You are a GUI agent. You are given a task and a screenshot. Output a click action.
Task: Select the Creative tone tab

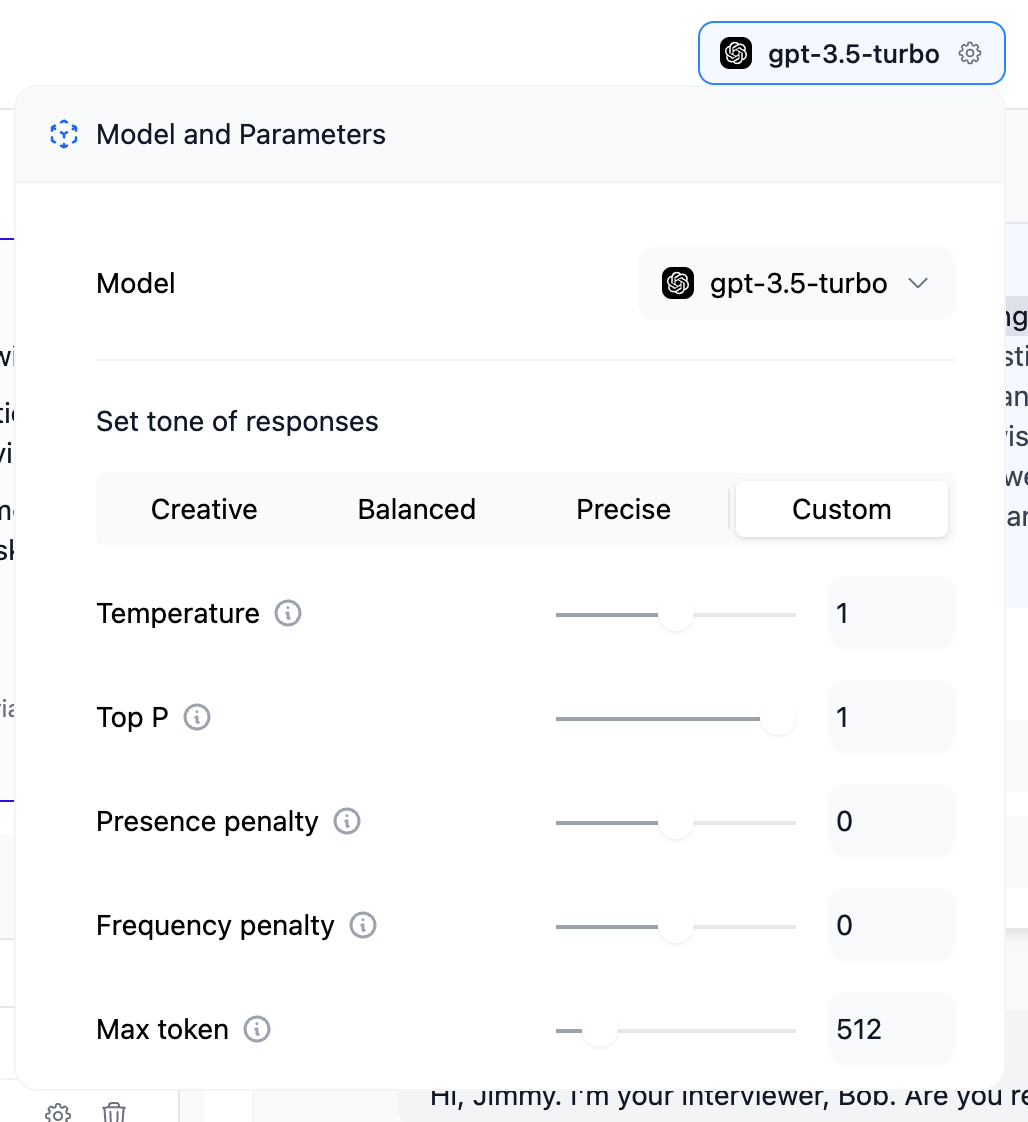[x=204, y=509]
